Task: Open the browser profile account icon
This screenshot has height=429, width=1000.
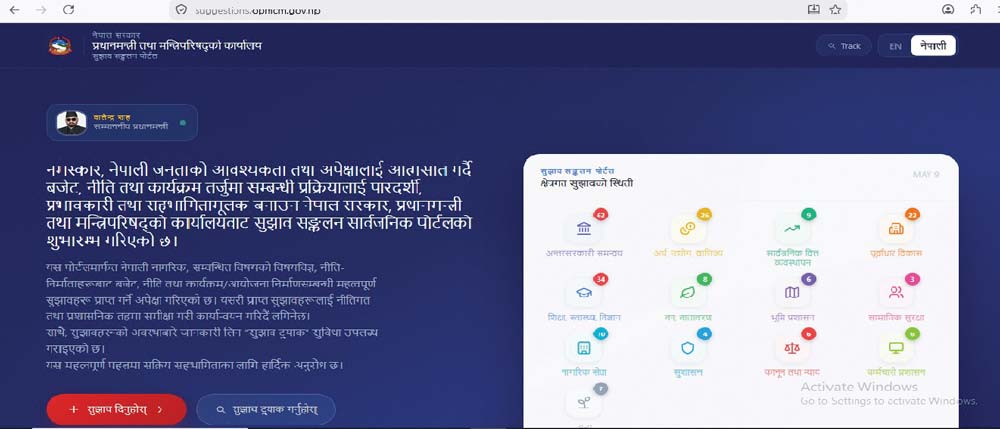Action: click(x=948, y=10)
